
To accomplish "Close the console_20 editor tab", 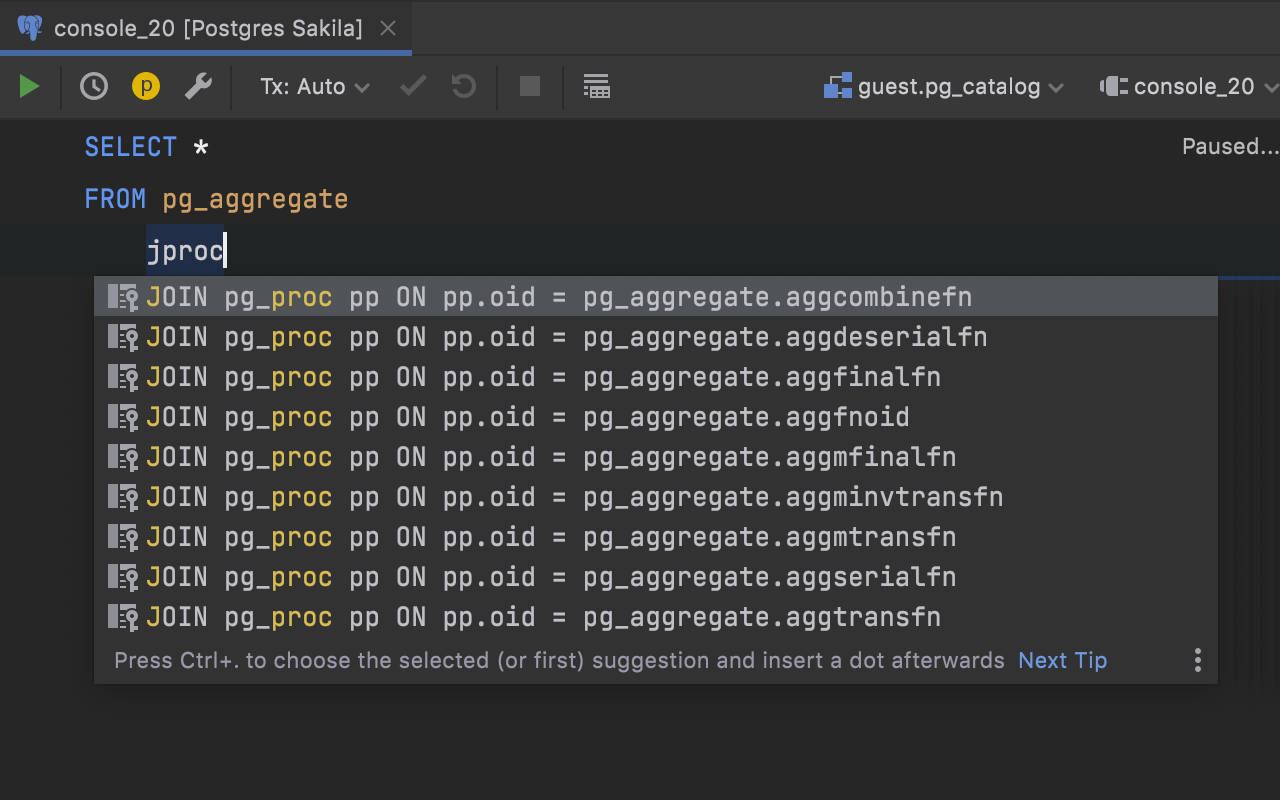I will click(390, 29).
